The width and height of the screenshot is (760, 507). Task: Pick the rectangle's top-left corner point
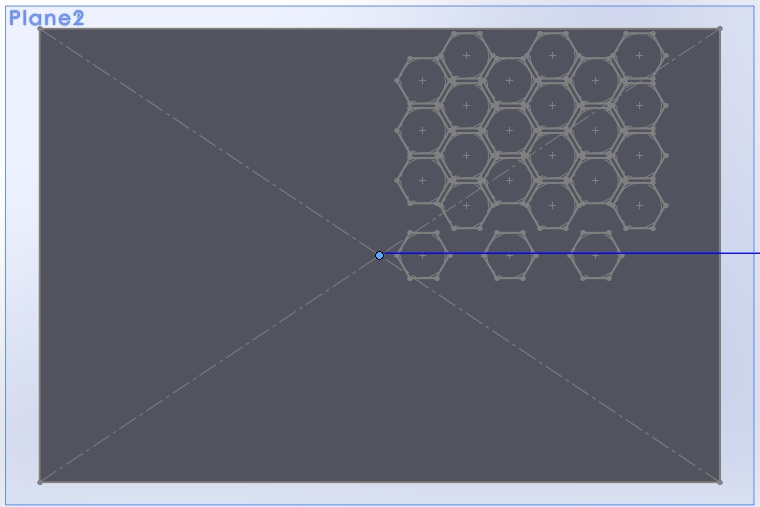(x=40, y=29)
